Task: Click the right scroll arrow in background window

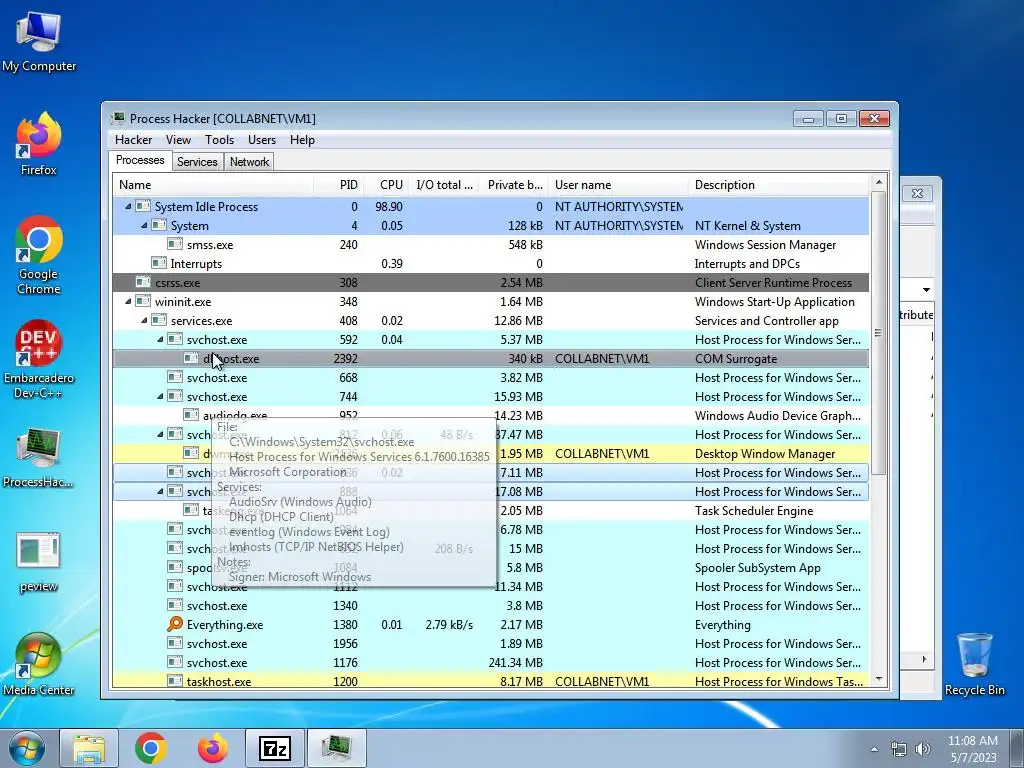Action: pyautogui.click(x=924, y=660)
